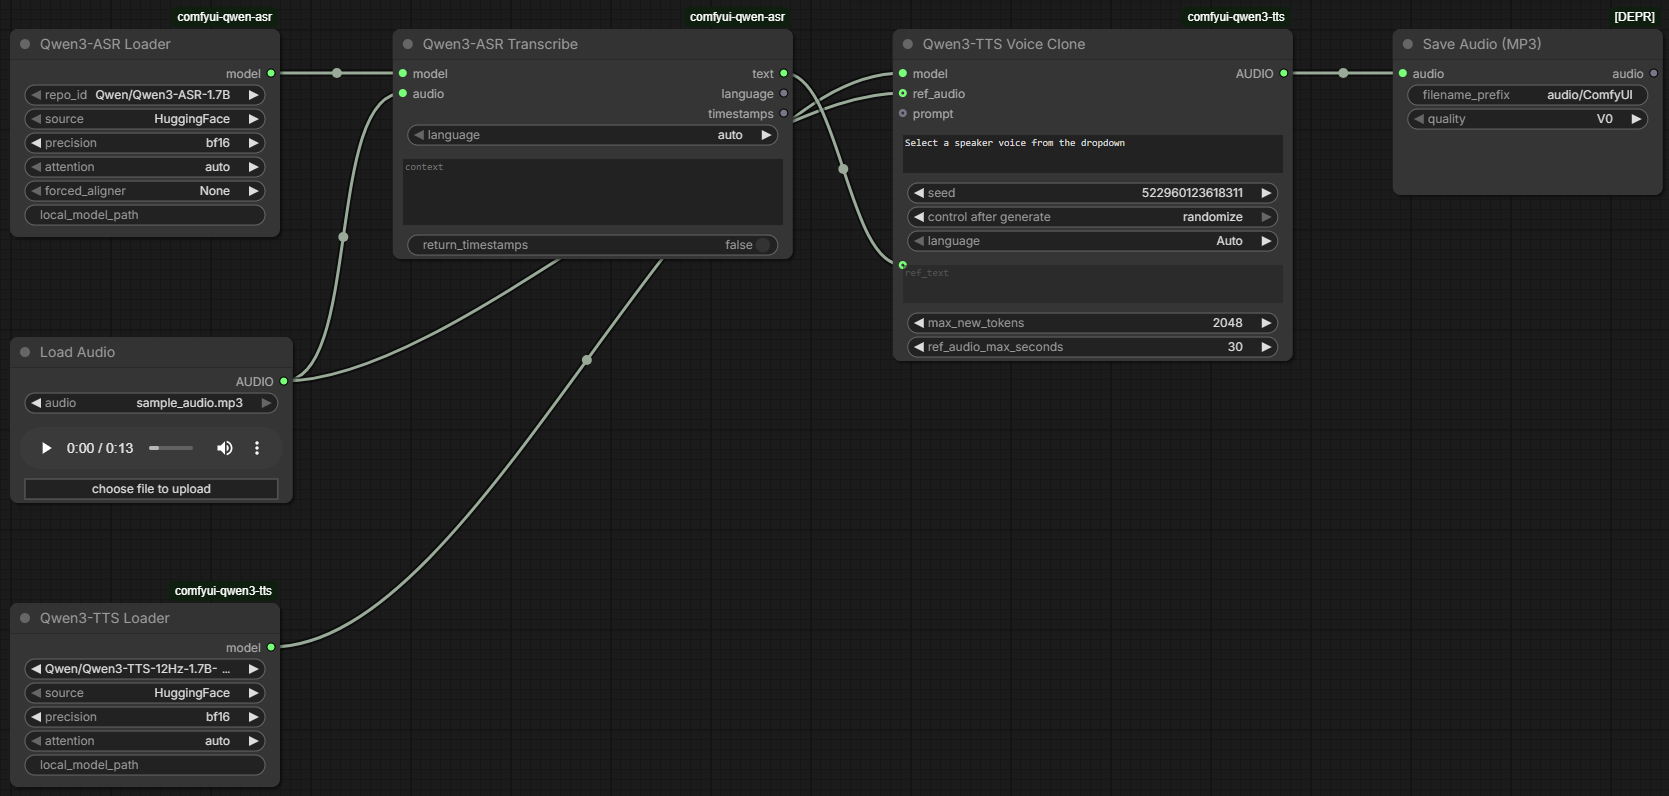Click Transcribe text output port

tap(784, 73)
